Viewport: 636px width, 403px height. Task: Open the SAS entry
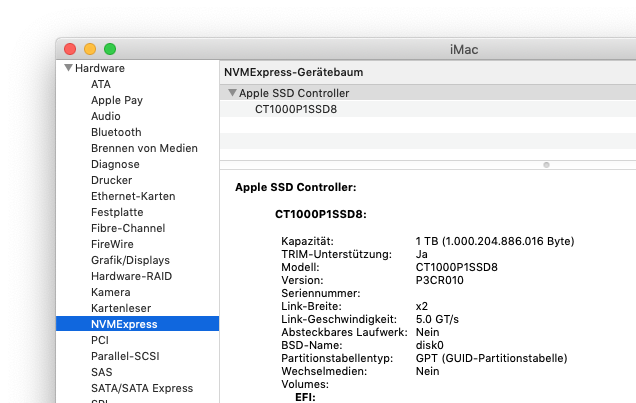click(x=101, y=372)
